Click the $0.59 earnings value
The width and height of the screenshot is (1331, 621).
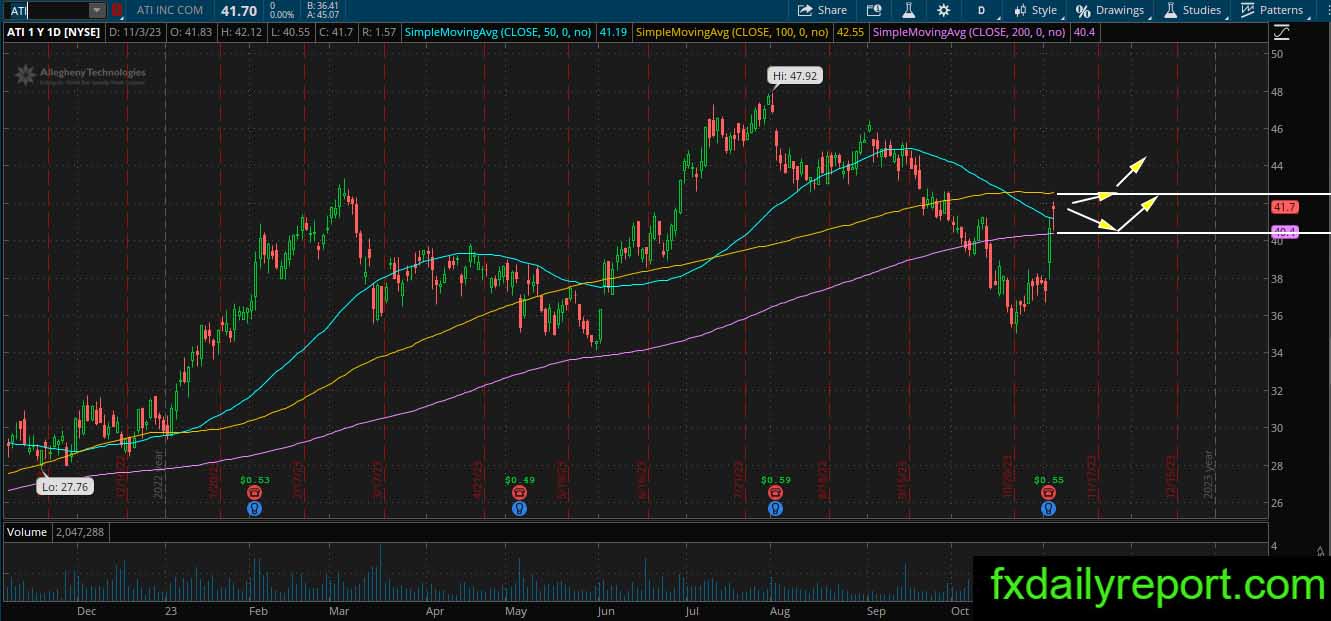[x=775, y=480]
